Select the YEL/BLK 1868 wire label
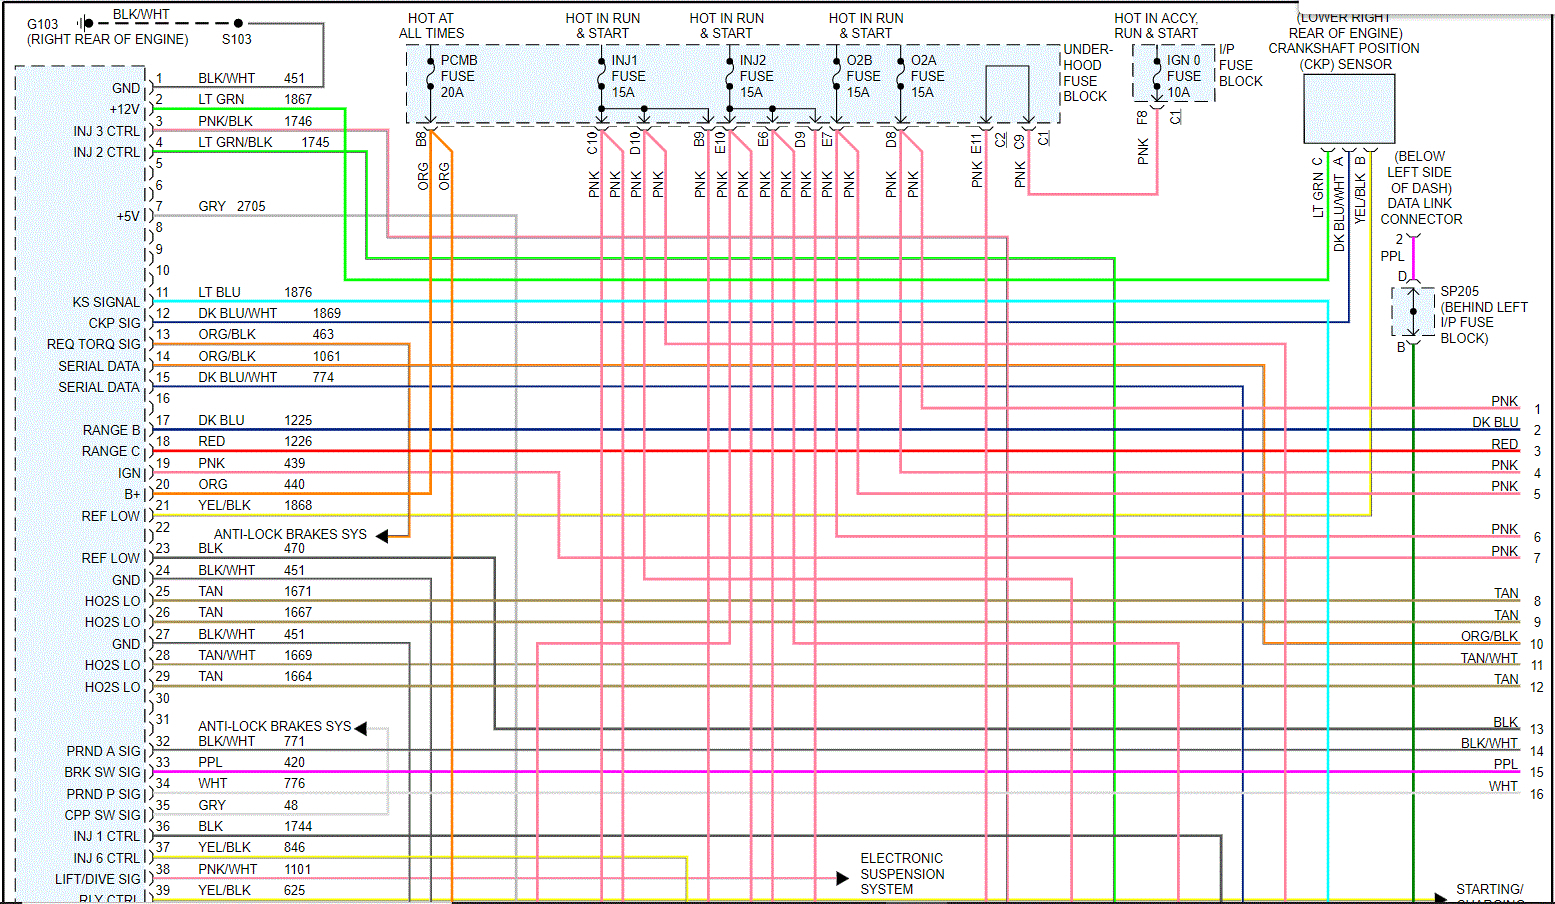This screenshot has height=904, width=1555. 255,505
